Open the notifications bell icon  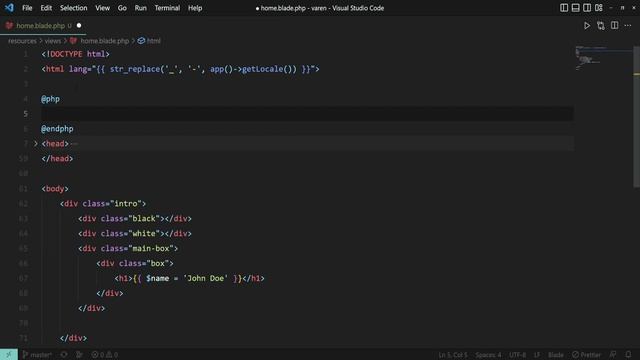pos(628,354)
